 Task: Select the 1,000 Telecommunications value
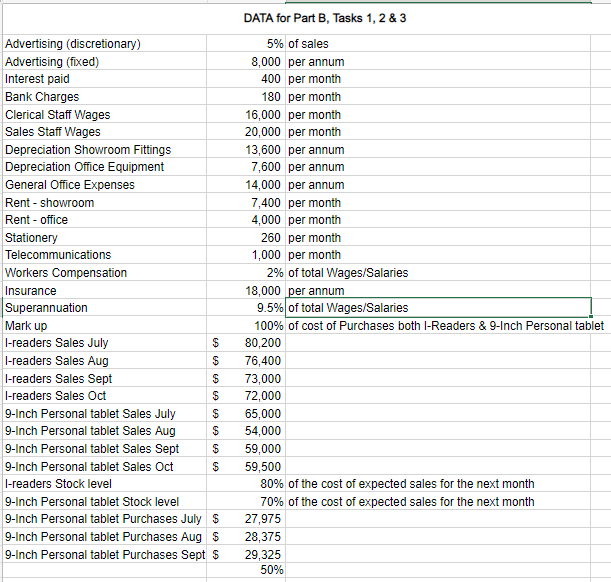(x=246, y=255)
